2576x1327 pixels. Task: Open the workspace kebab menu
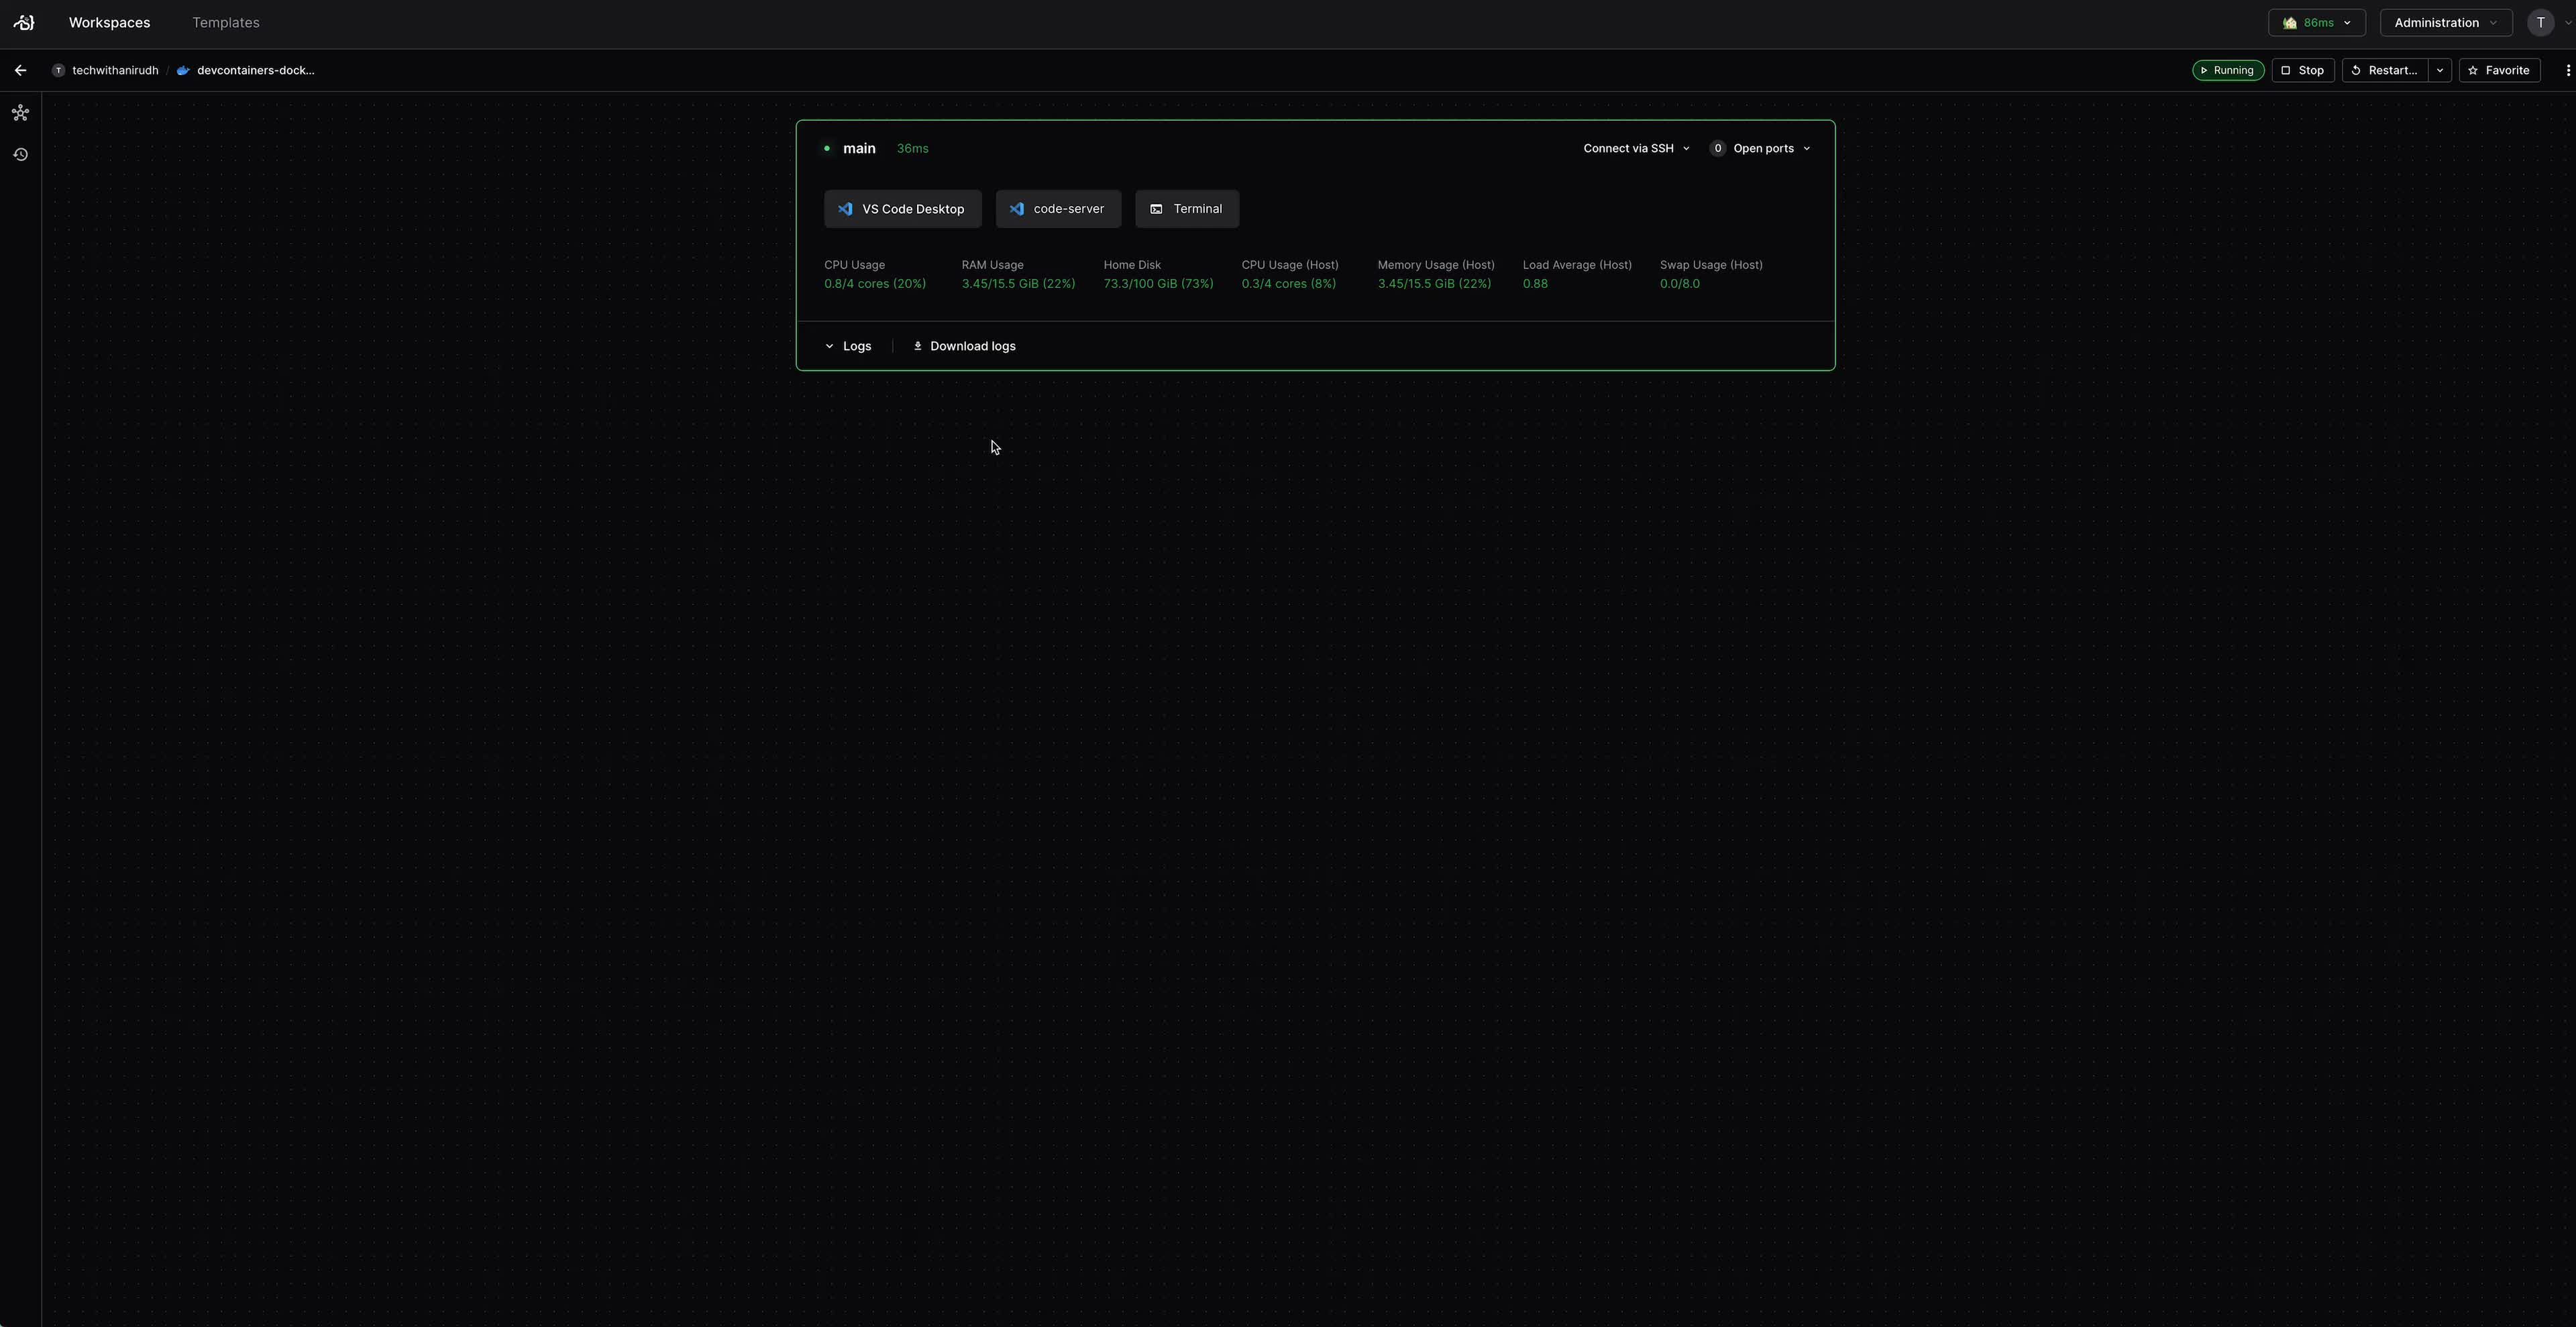point(2567,70)
